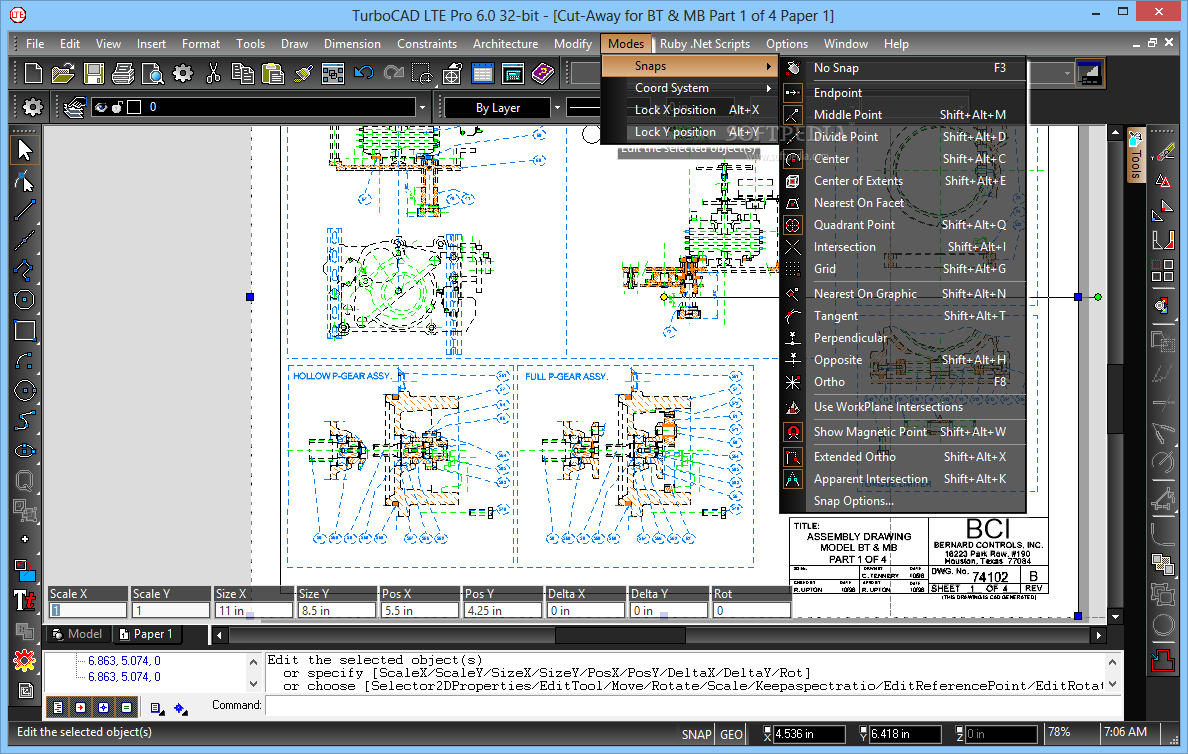Pick the Arc drawing tool

coord(24,361)
